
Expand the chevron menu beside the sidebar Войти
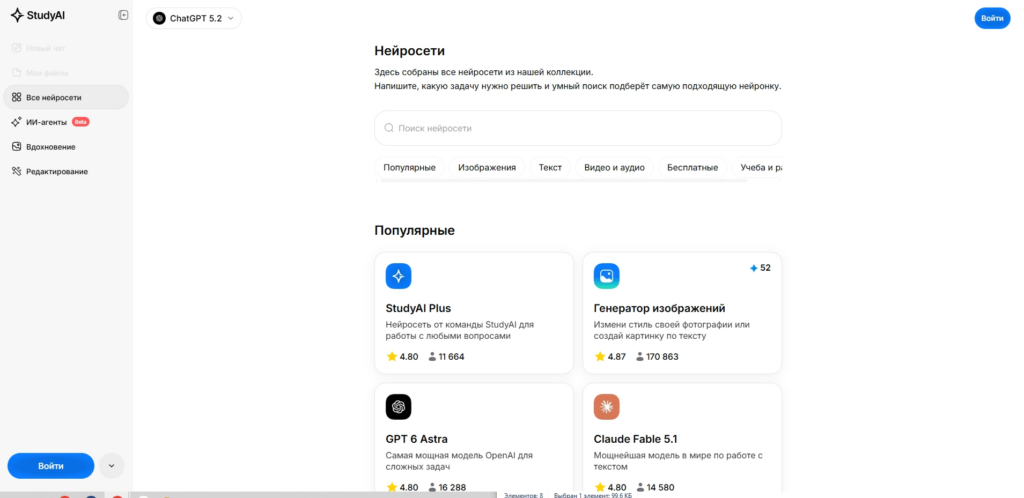[111, 466]
